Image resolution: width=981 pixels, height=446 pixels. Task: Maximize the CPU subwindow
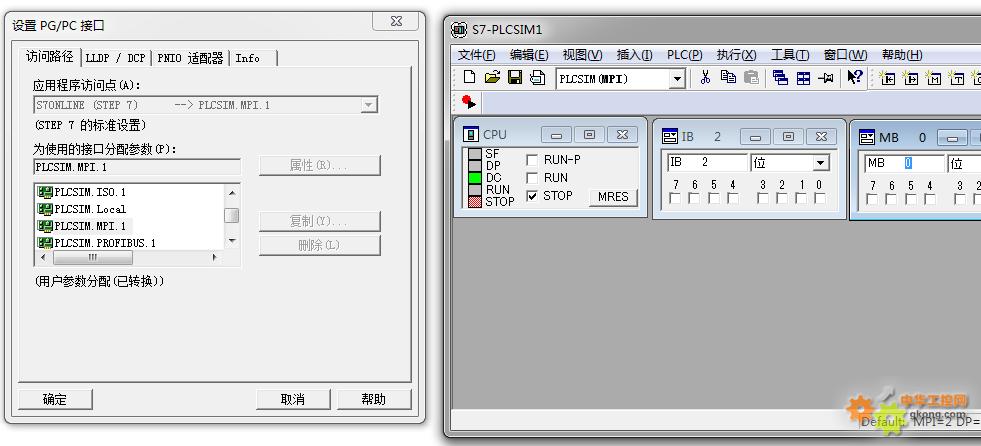589,134
